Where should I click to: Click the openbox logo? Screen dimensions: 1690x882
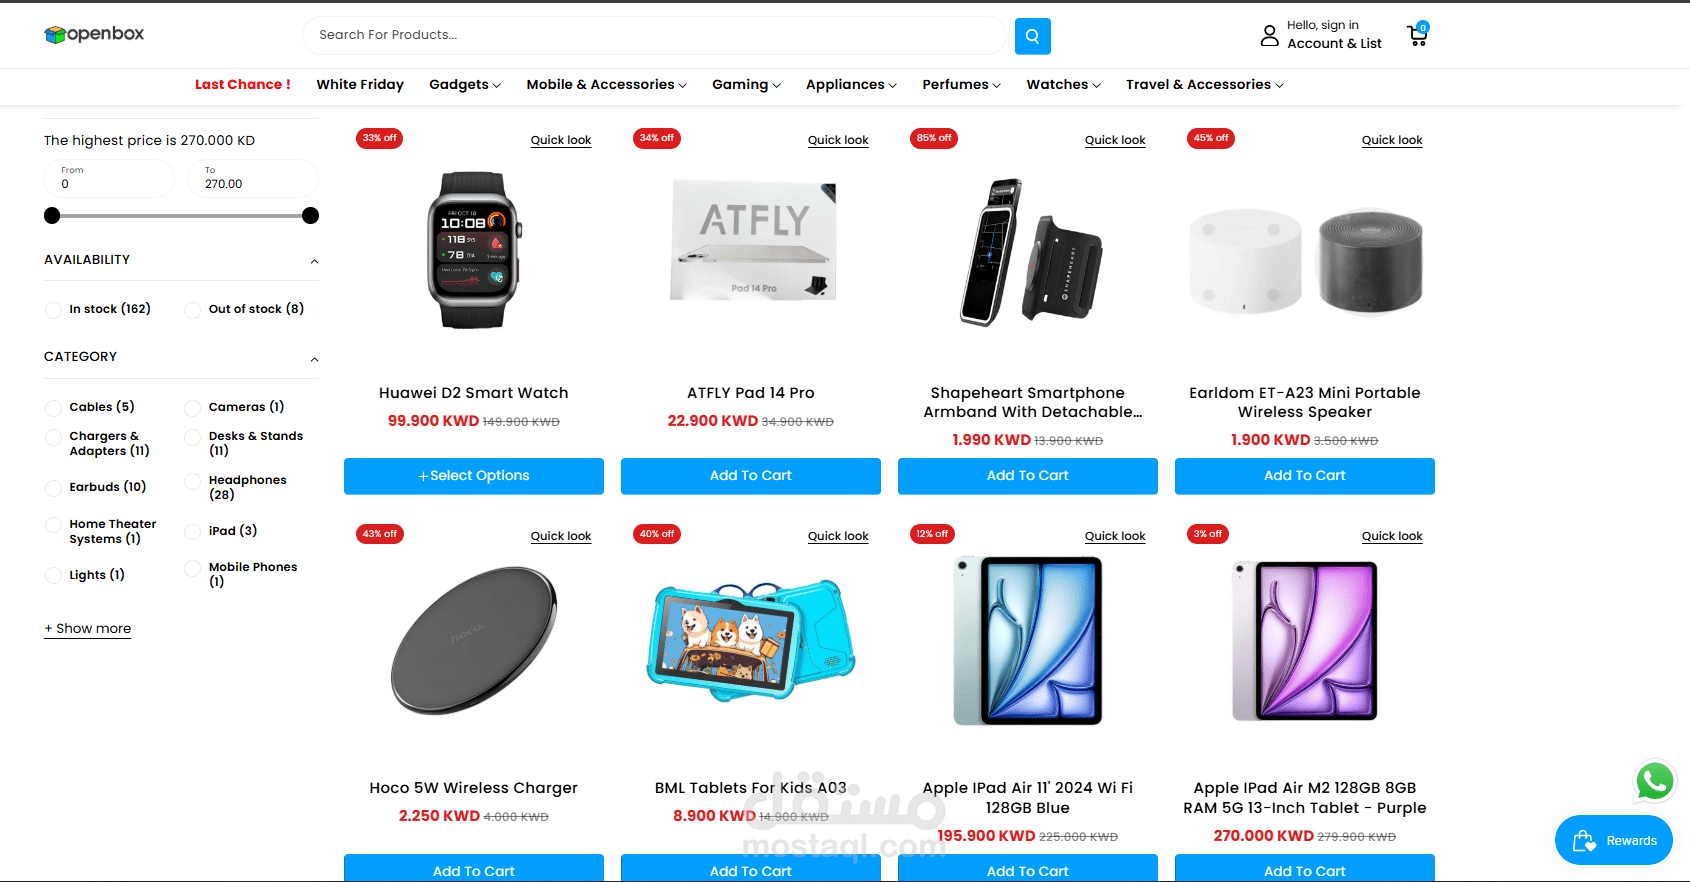(x=95, y=34)
